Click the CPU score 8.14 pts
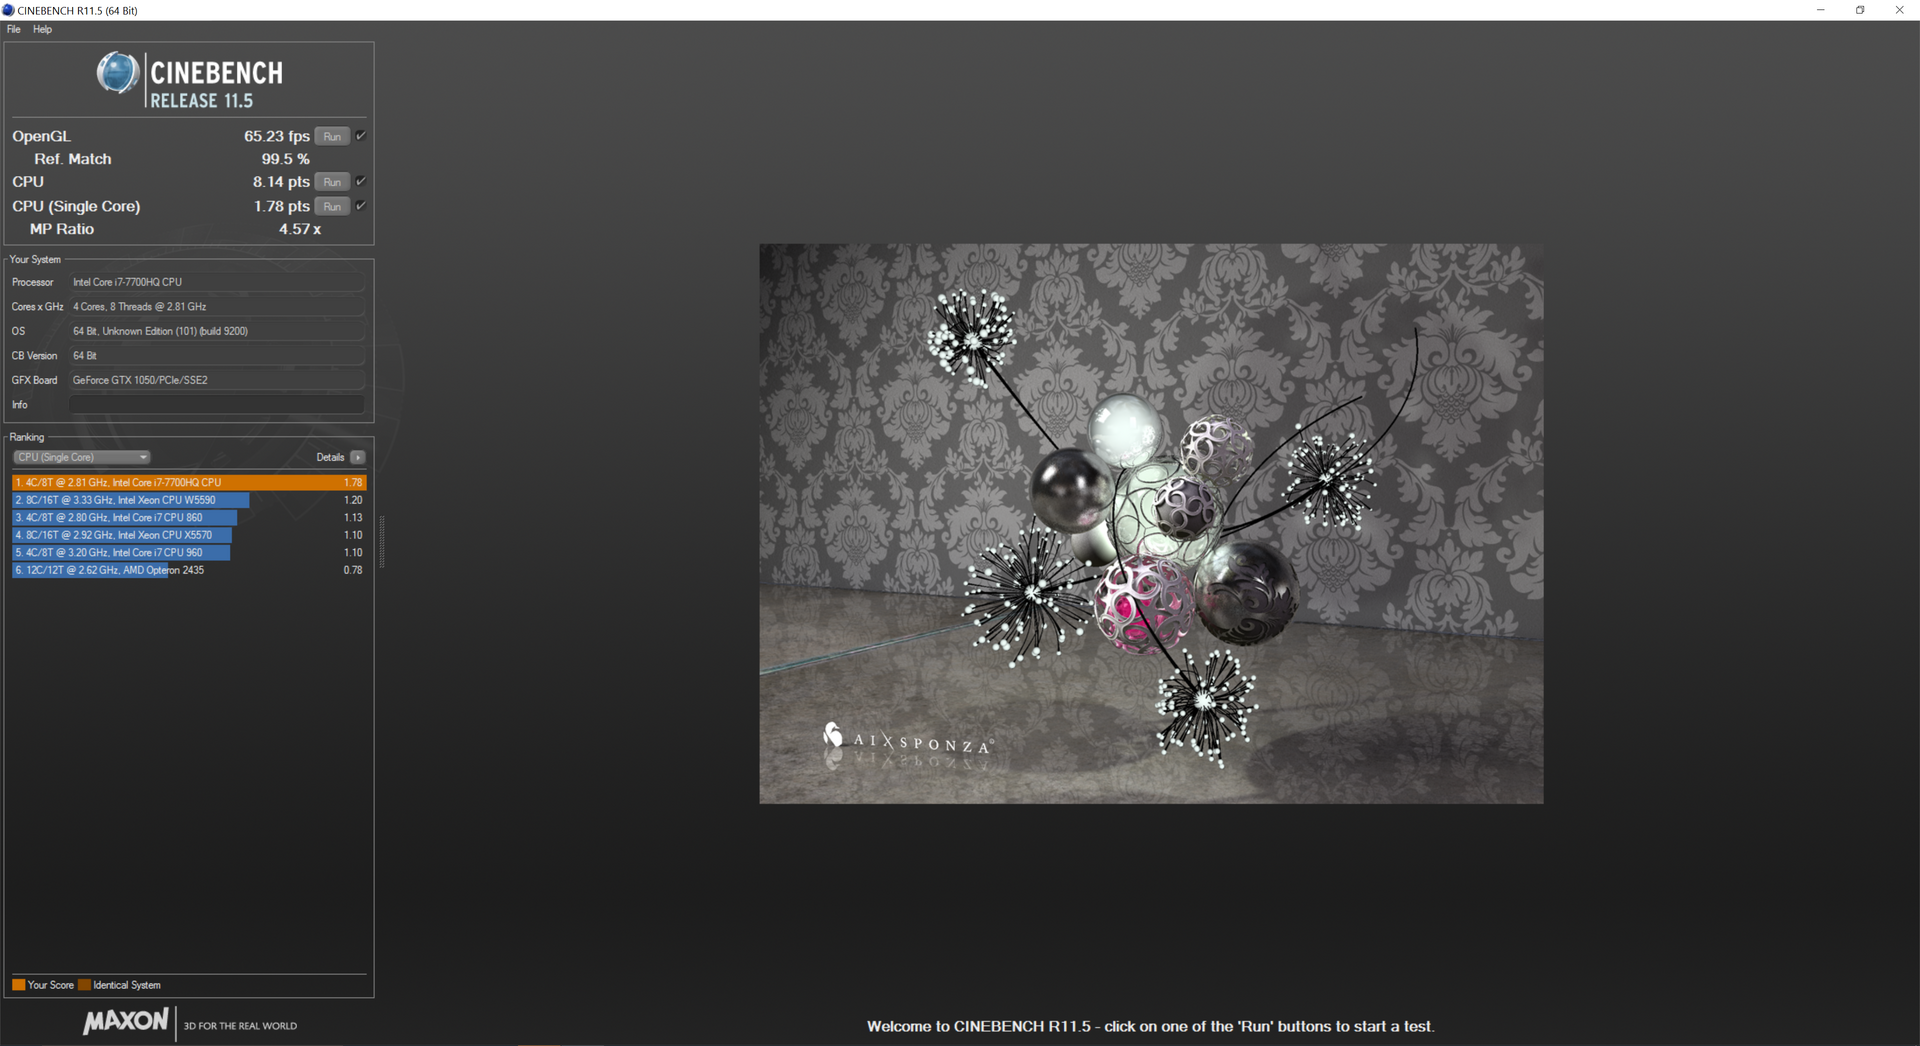1920x1046 pixels. click(x=281, y=182)
